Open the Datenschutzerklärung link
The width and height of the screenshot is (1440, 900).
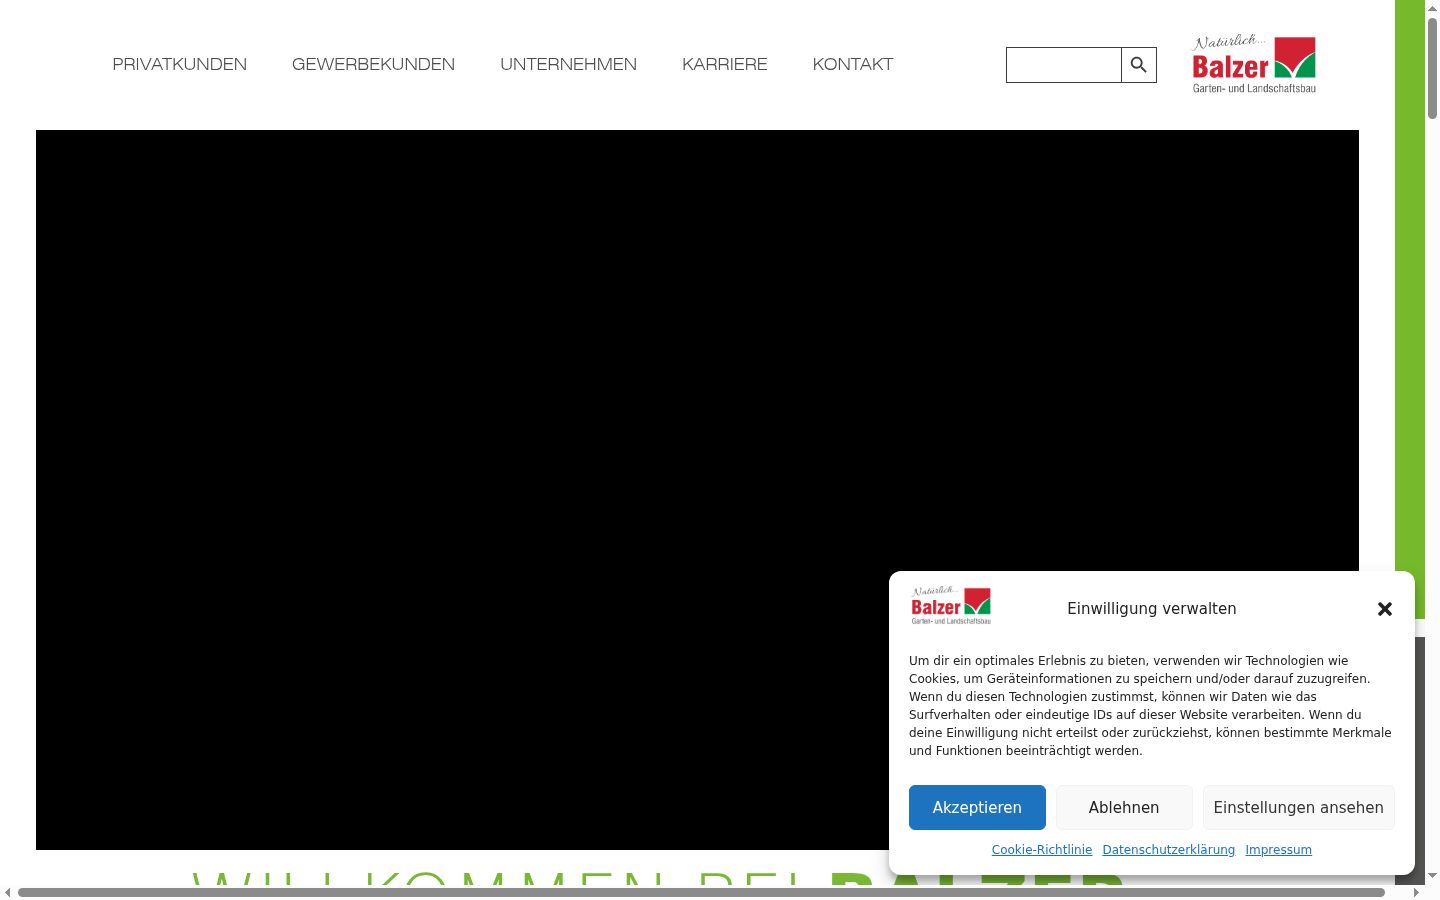(1169, 850)
